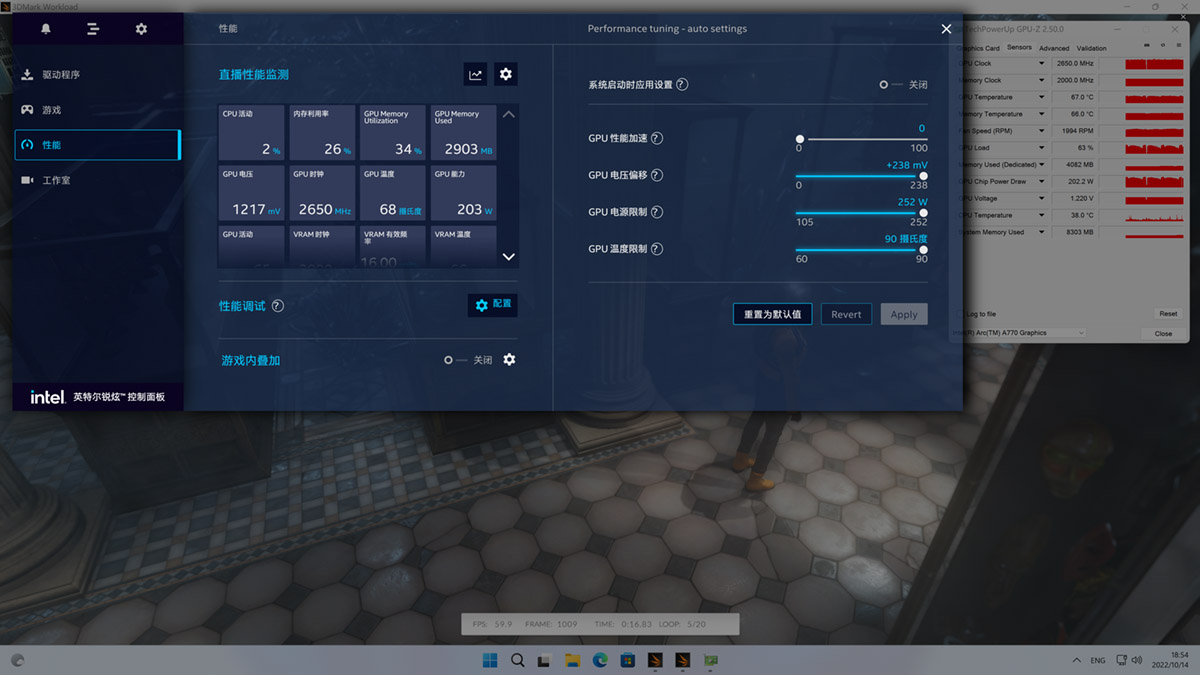Click help icon next to GPU 电压偏移
Viewport: 1200px width, 675px height.
657,175
